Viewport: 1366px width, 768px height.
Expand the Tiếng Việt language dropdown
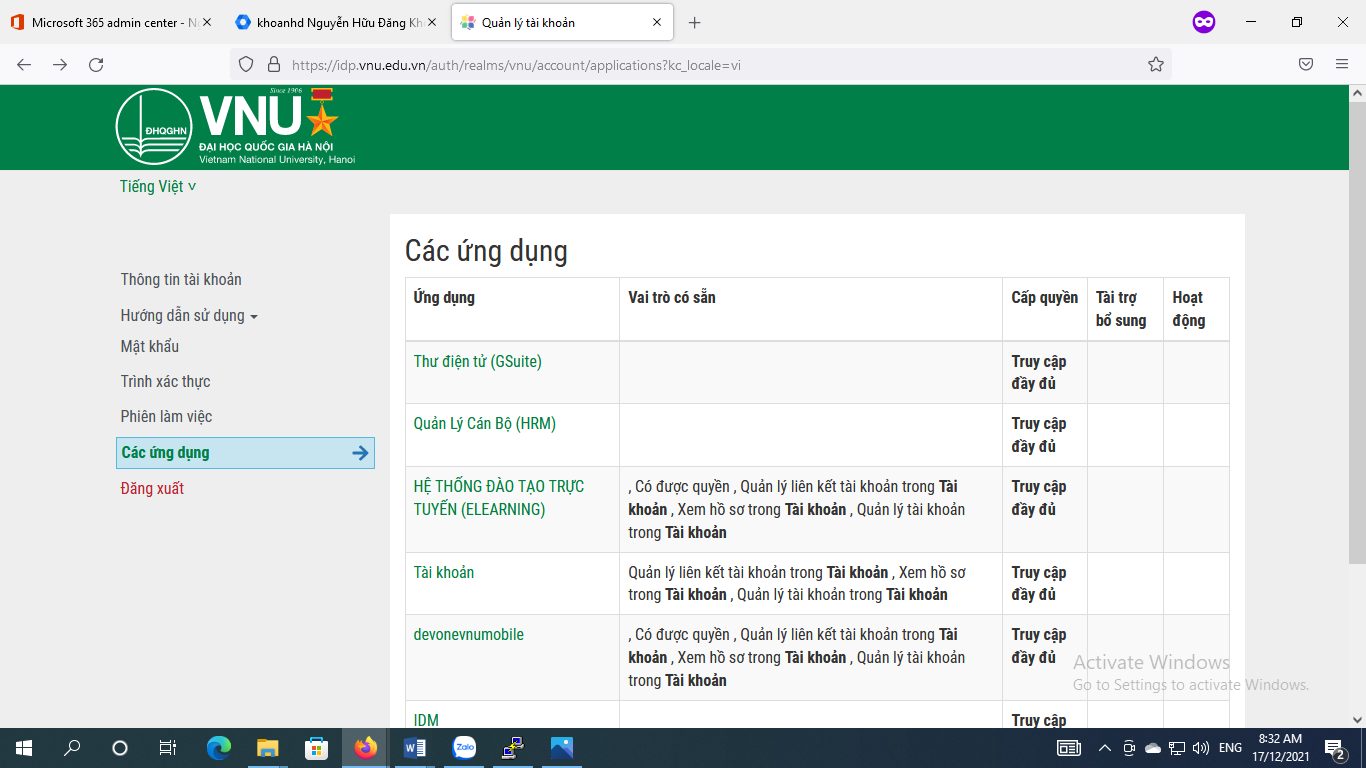(x=155, y=186)
